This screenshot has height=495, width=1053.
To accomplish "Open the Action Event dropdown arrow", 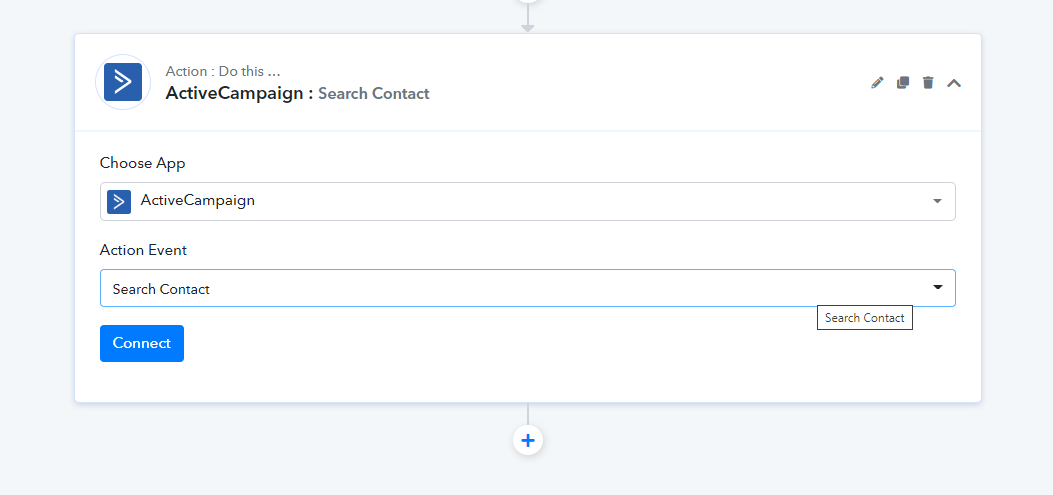I will tap(937, 287).
